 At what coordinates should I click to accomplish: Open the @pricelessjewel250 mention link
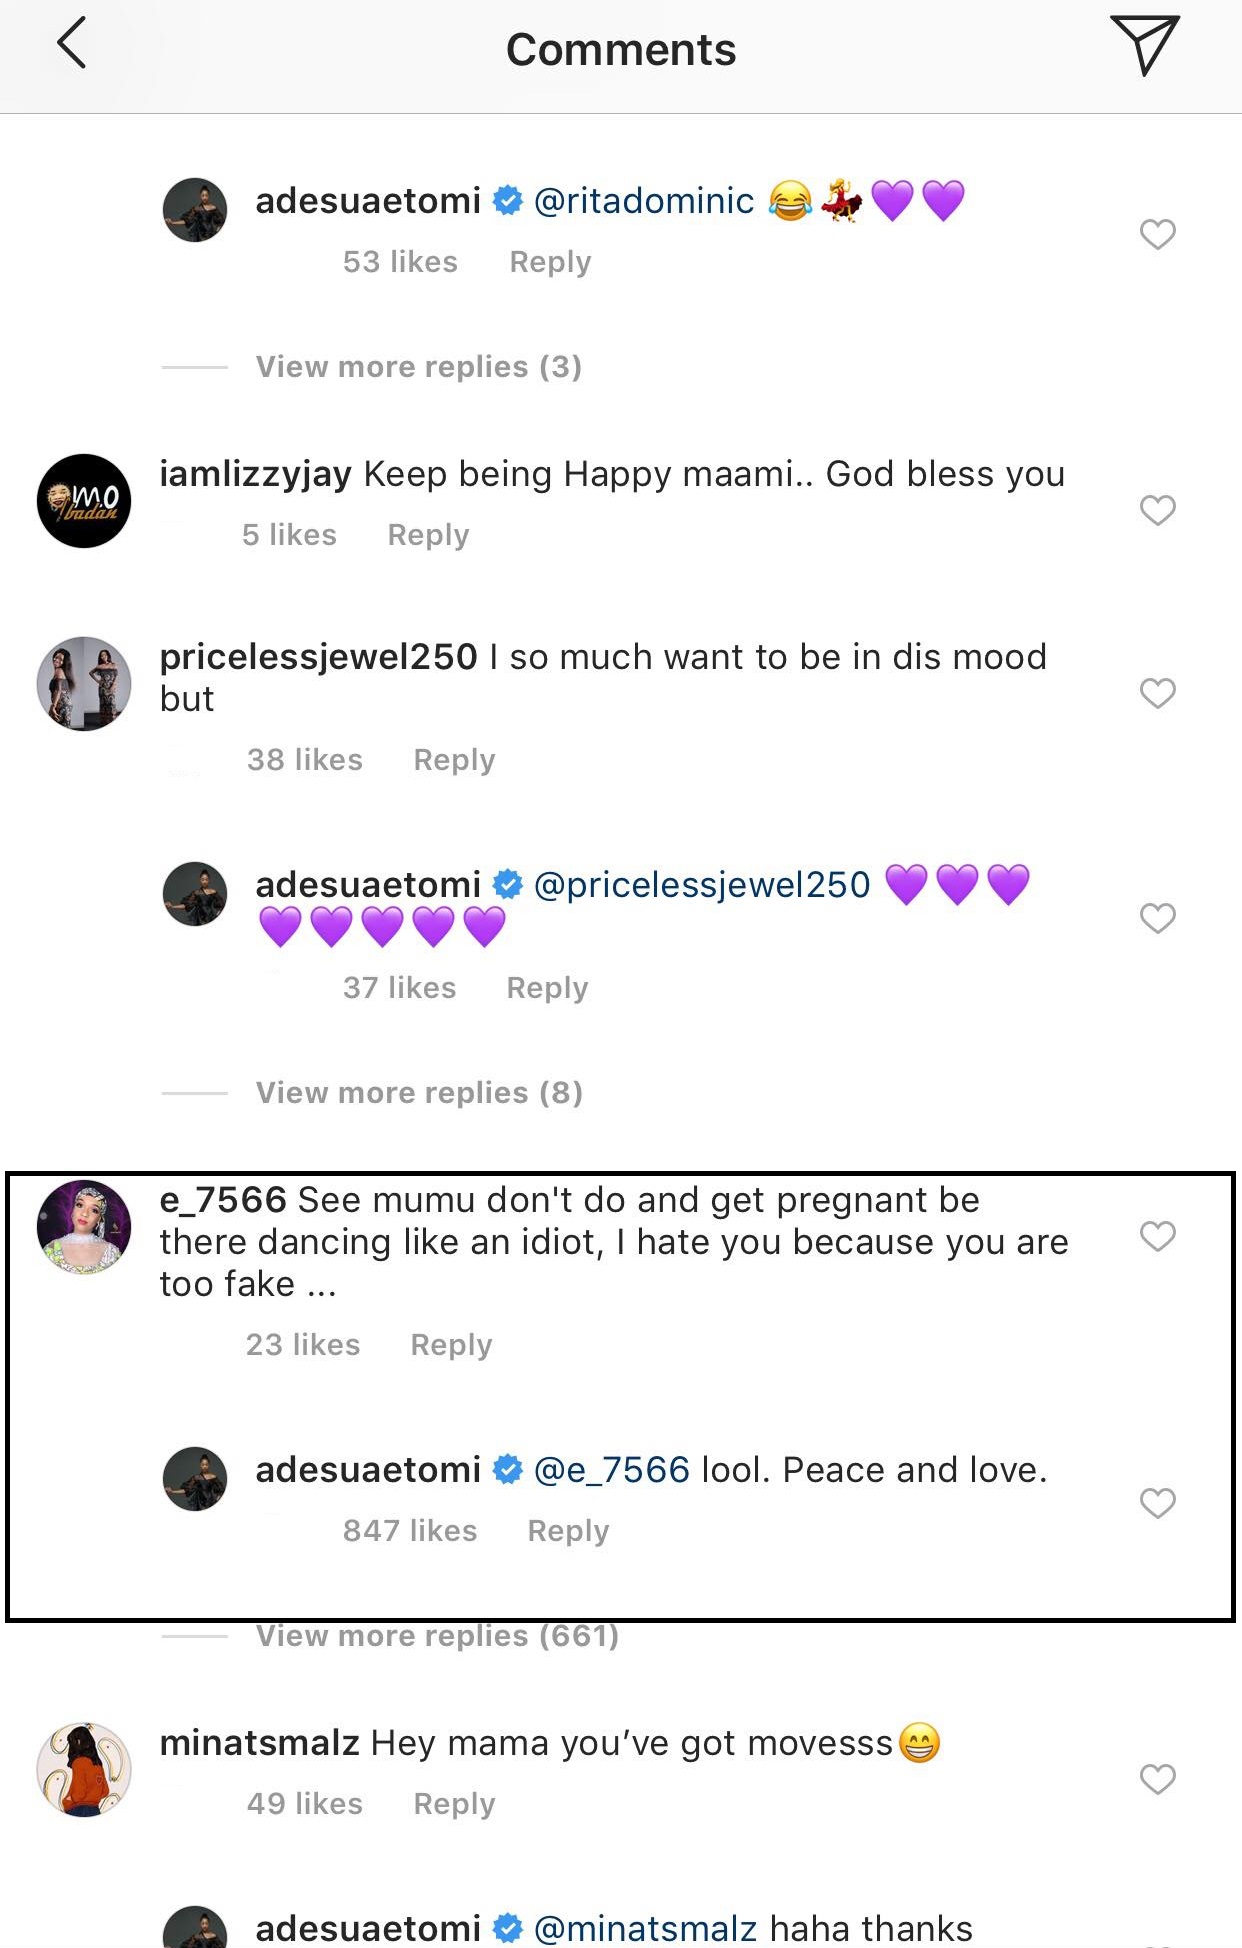click(702, 885)
